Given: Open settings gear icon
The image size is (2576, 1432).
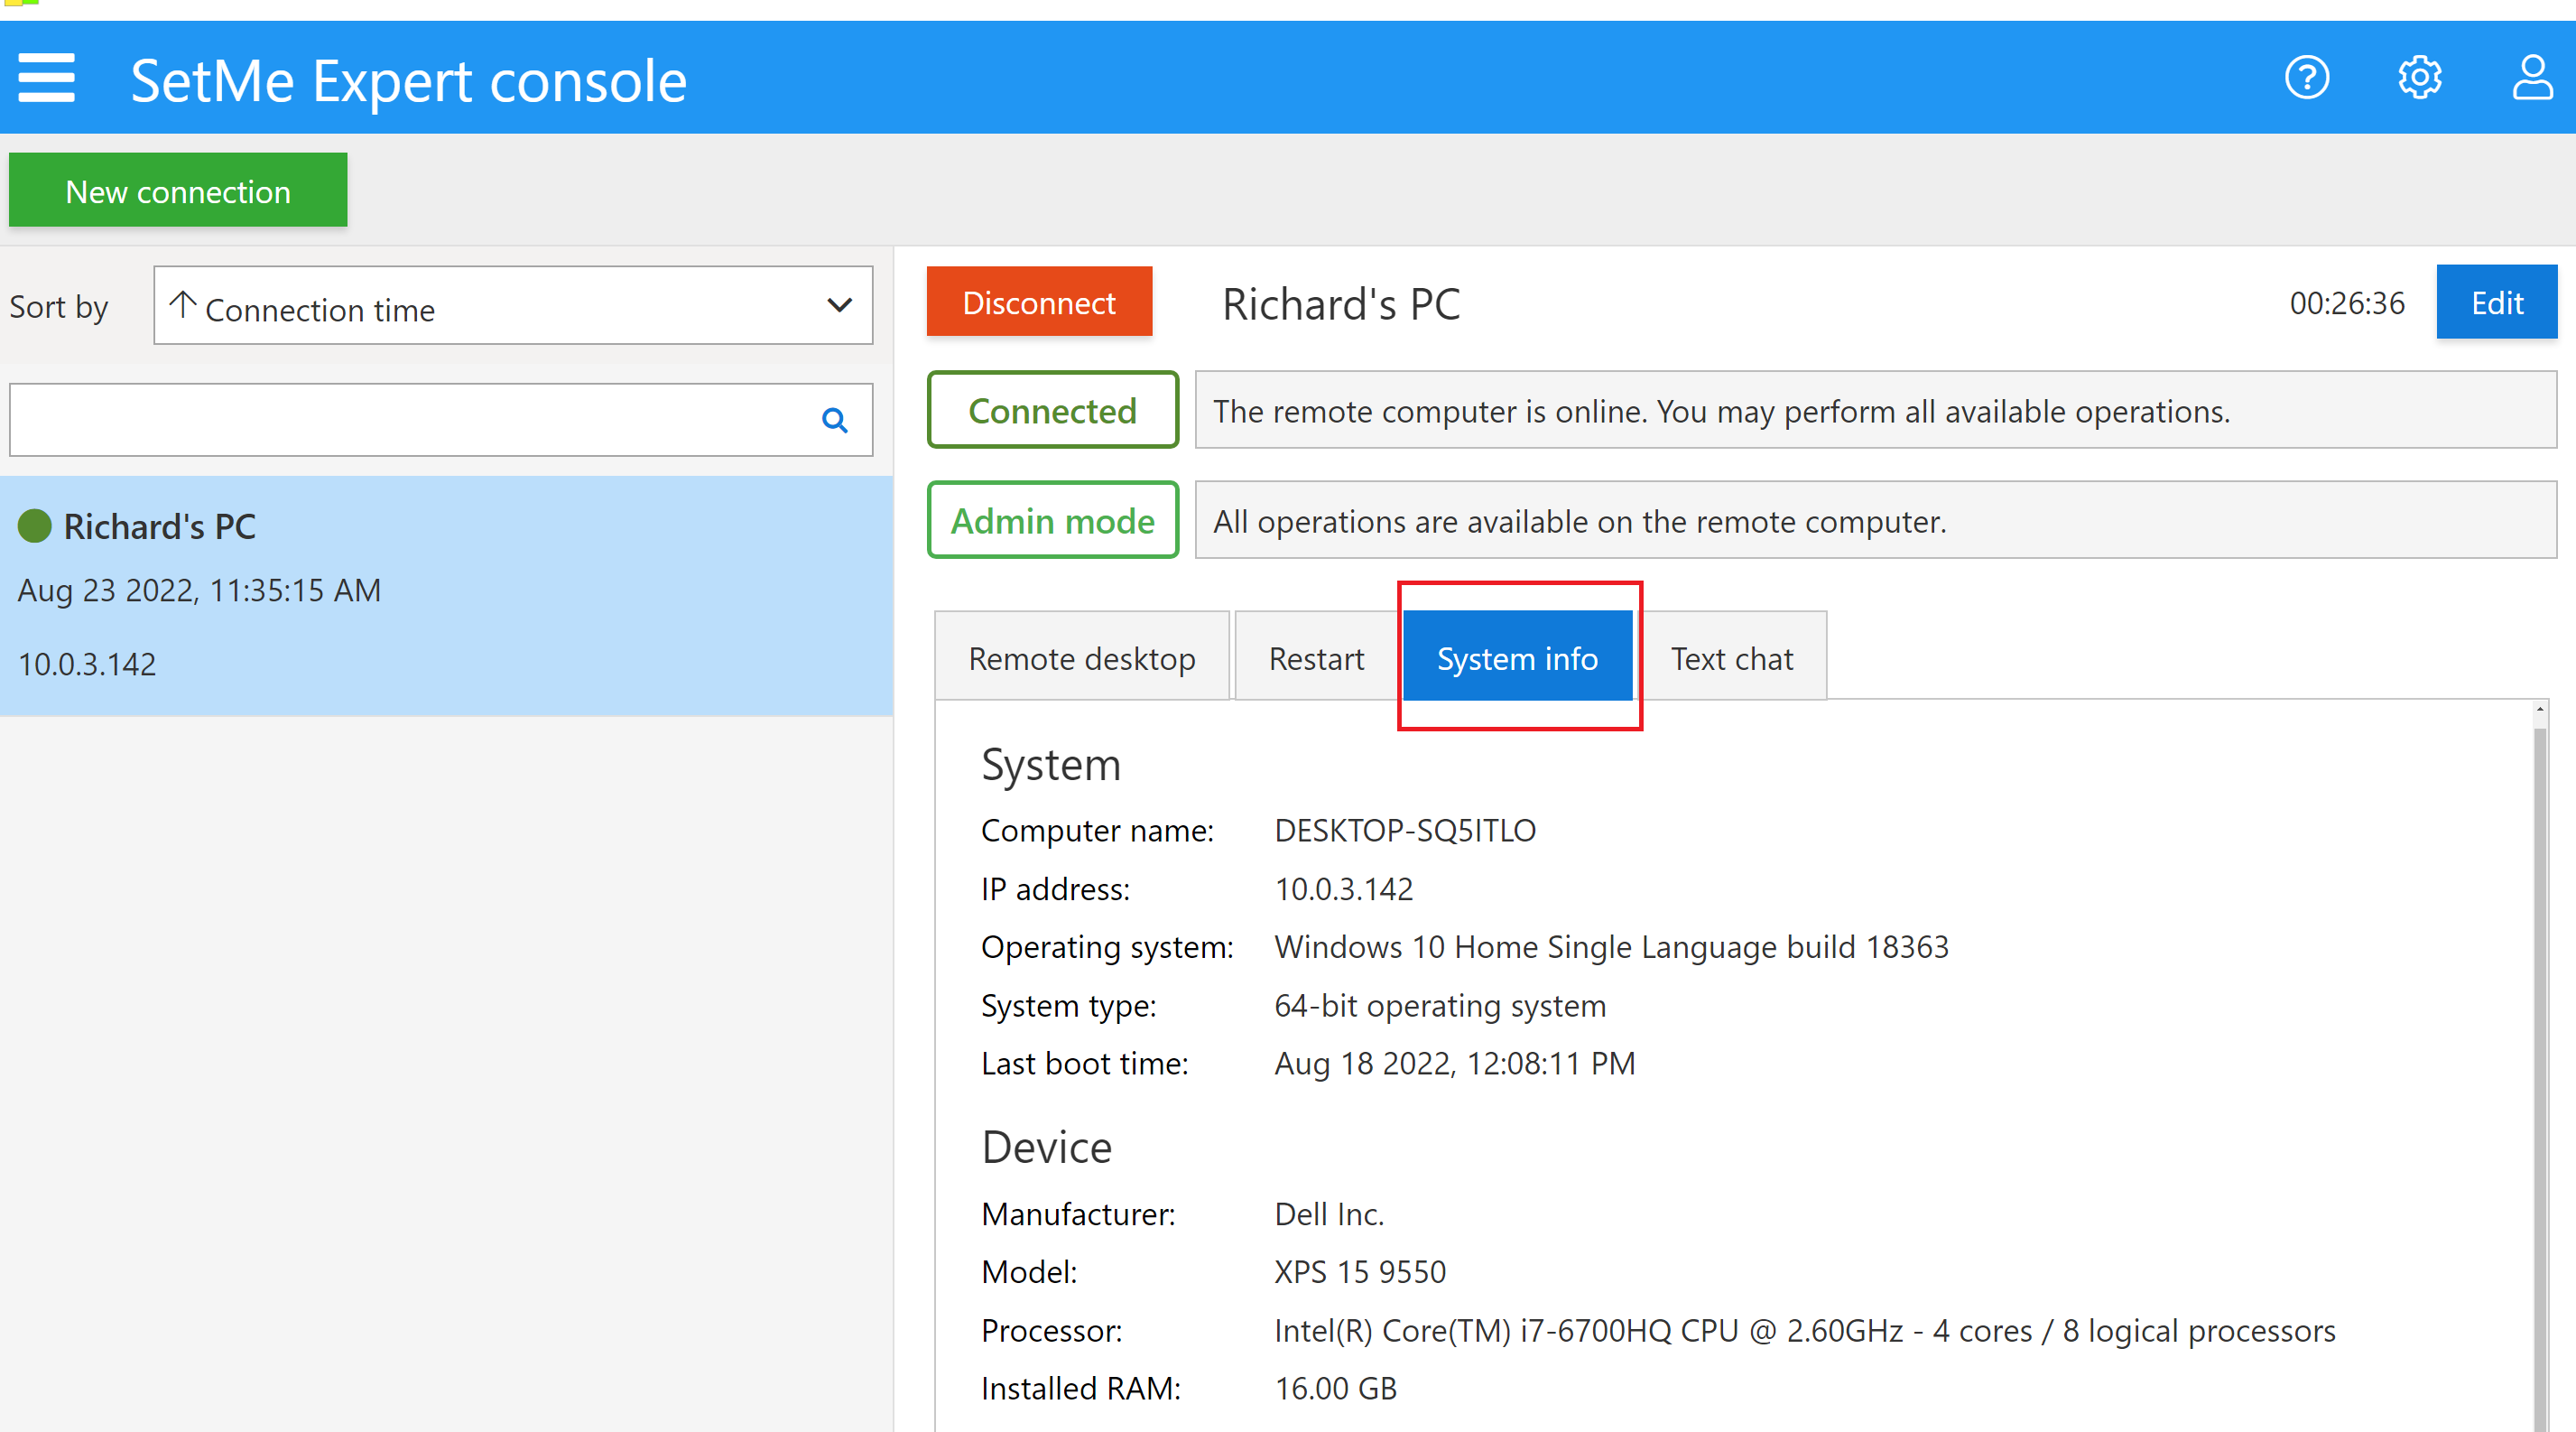Looking at the screenshot, I should coord(2419,78).
